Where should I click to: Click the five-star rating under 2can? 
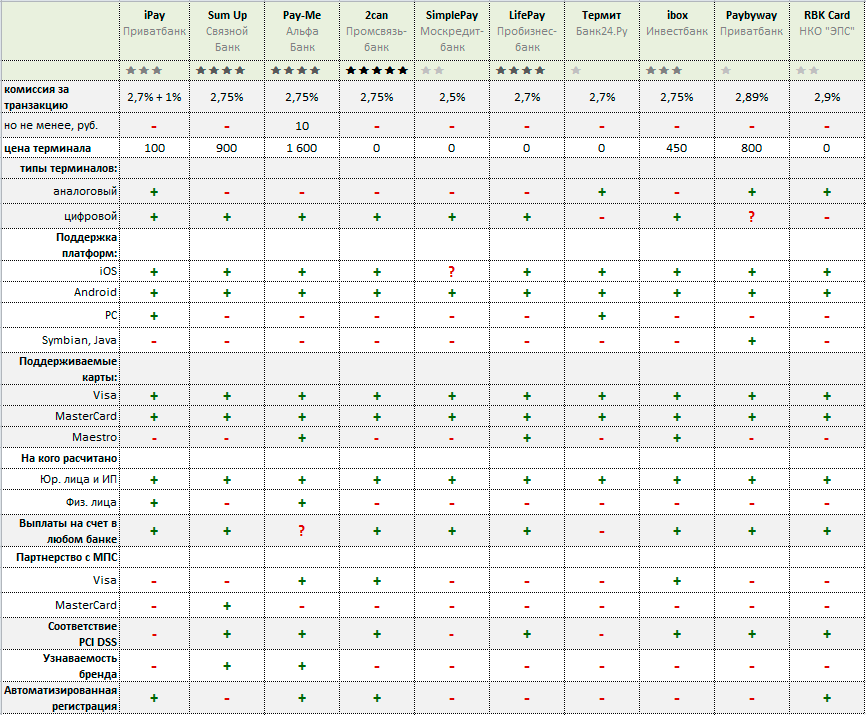tap(376, 70)
